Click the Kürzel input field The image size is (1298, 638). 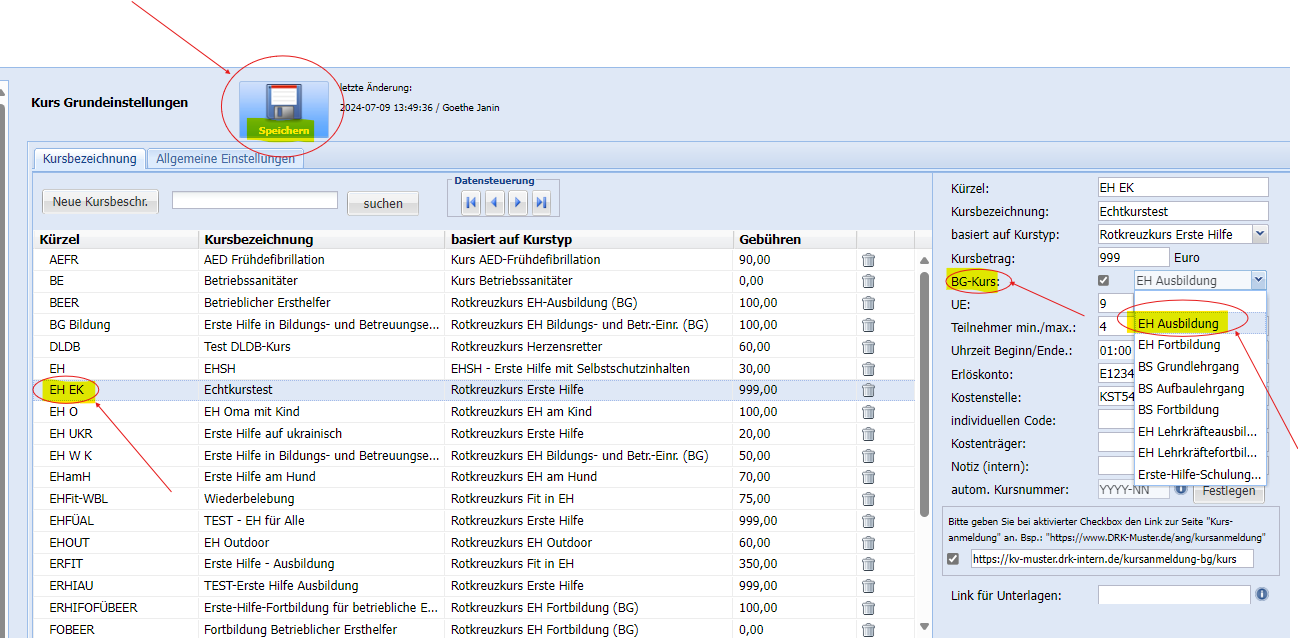coord(1182,187)
